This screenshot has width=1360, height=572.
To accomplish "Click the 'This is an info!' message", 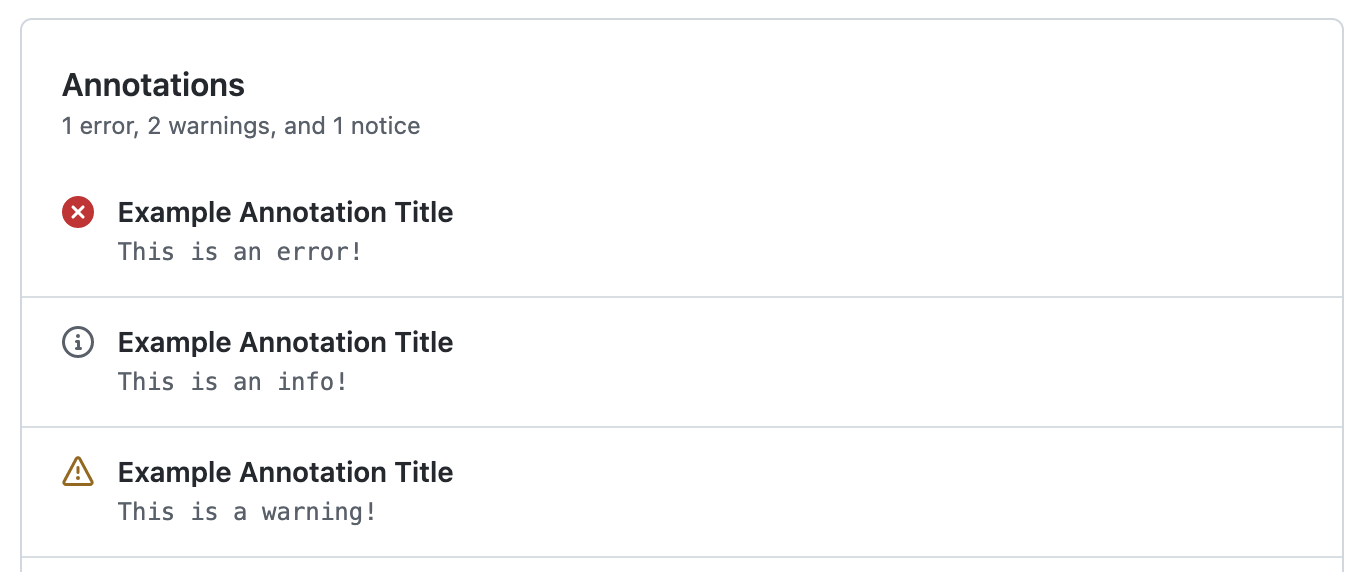I will (232, 381).
